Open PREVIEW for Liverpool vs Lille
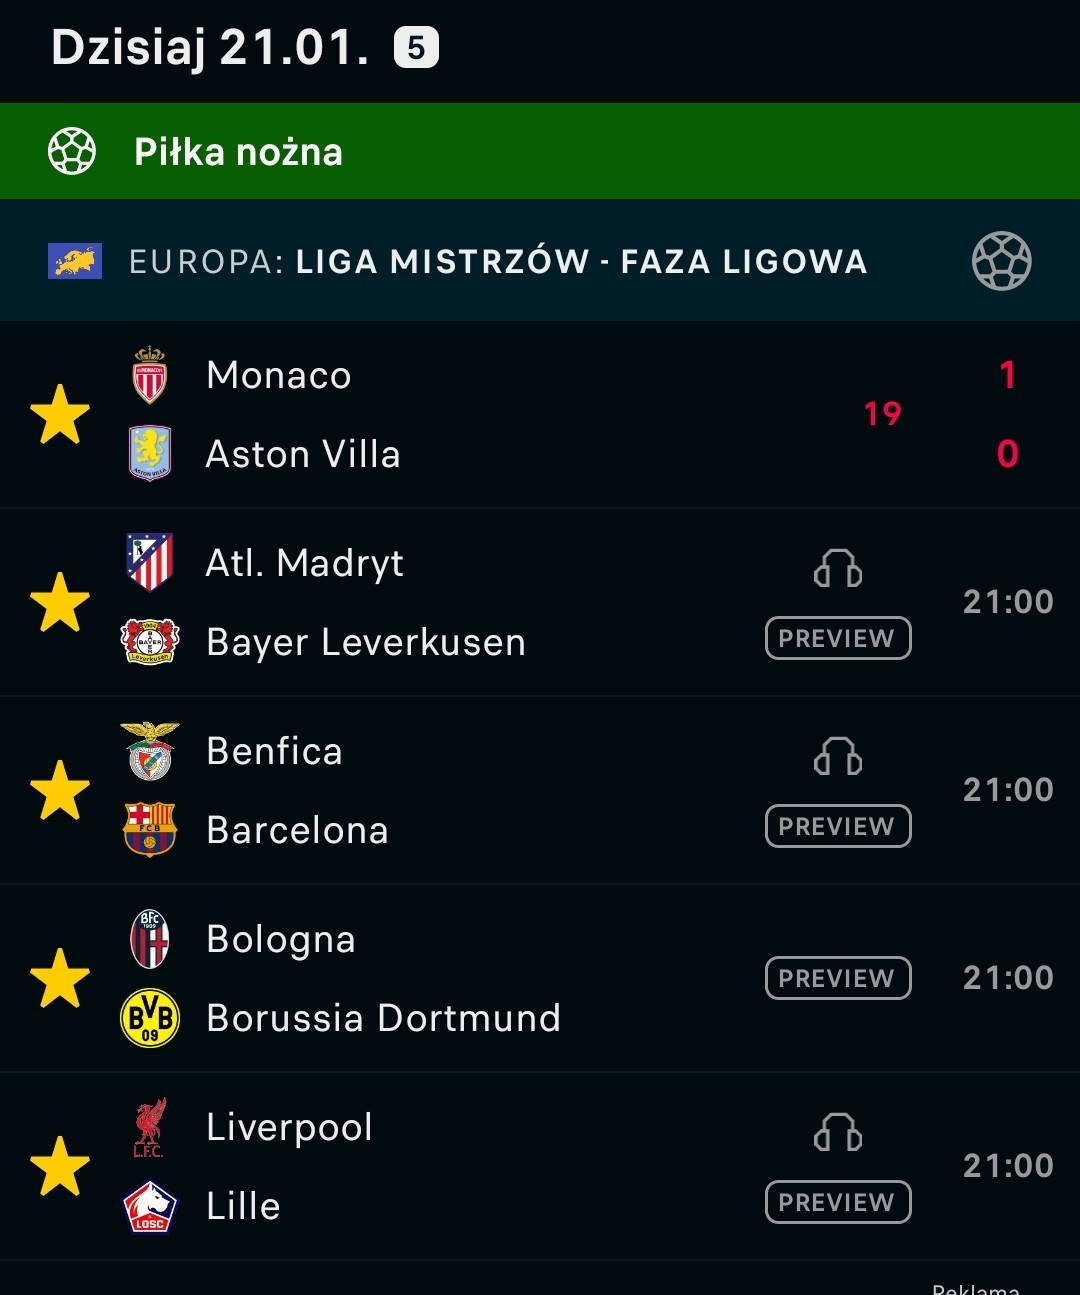 [x=838, y=1202]
